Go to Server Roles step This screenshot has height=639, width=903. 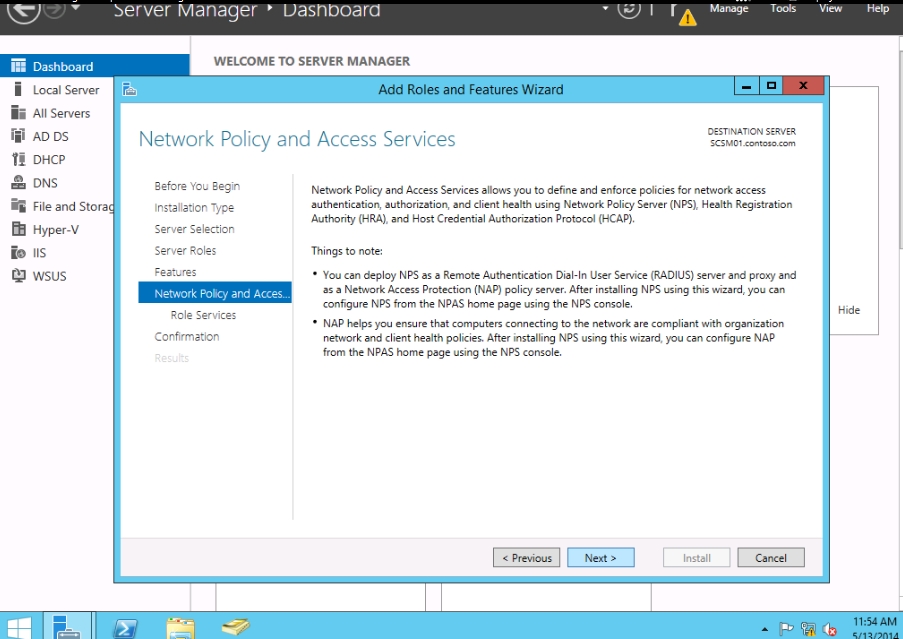[185, 250]
